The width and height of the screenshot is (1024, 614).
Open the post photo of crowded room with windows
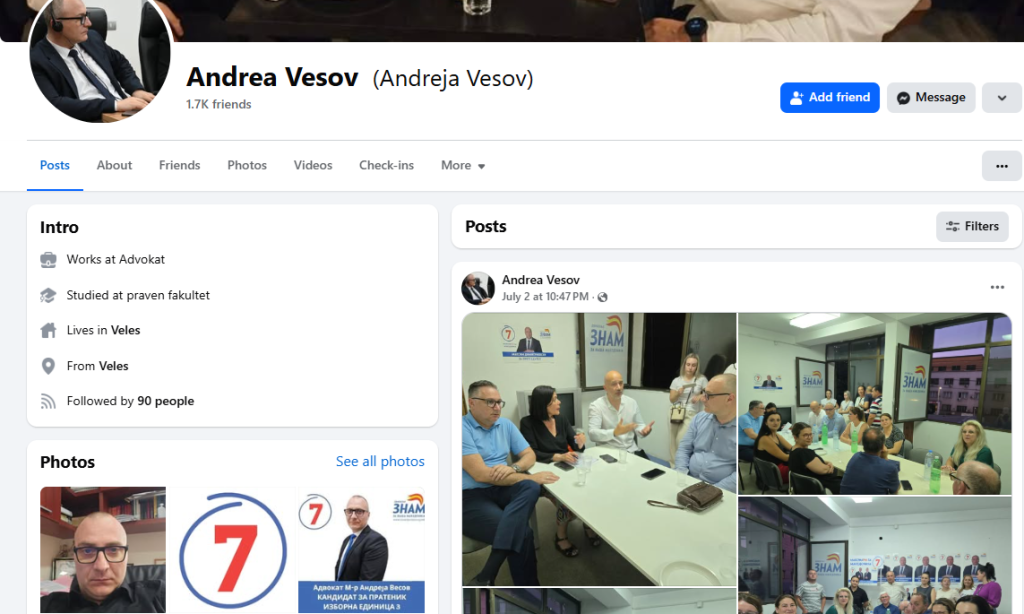[875, 404]
